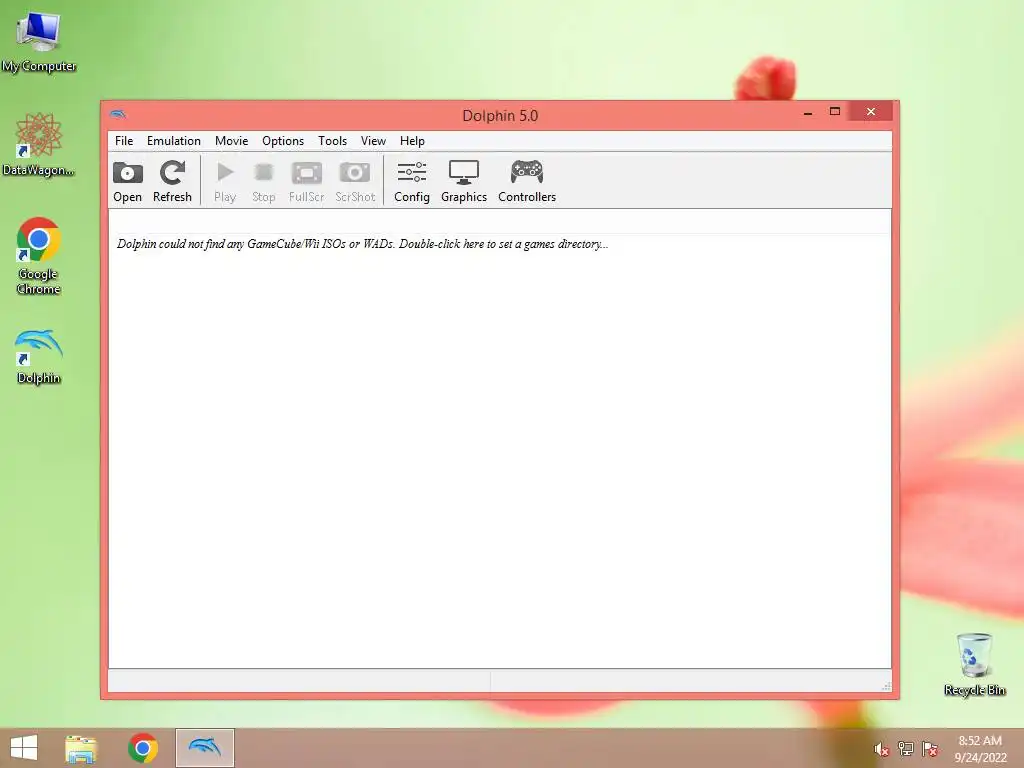Click the muted volume tray icon

point(881,749)
